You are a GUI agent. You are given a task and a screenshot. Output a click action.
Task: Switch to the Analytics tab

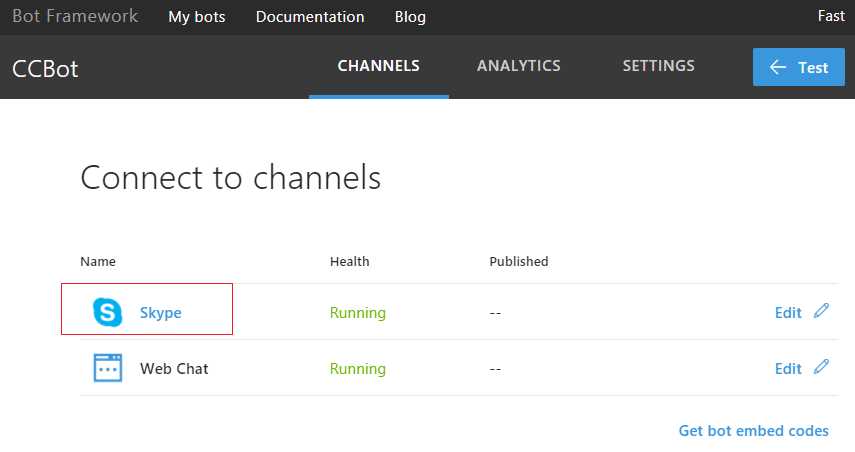point(519,66)
